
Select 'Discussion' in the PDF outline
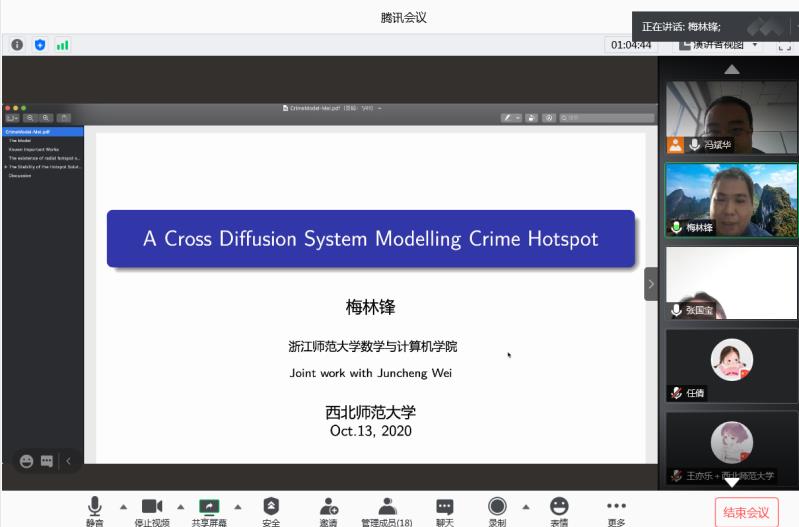click(x=21, y=175)
